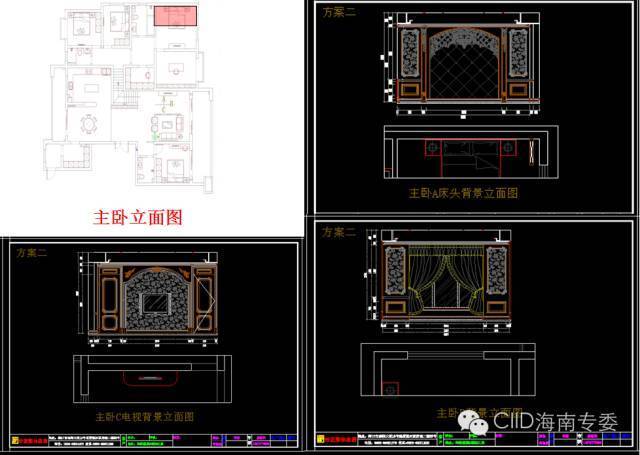This screenshot has width=640, height=455.
Task: Click the pink highlighted master bedroom on floor plan
Action: [x=176, y=16]
